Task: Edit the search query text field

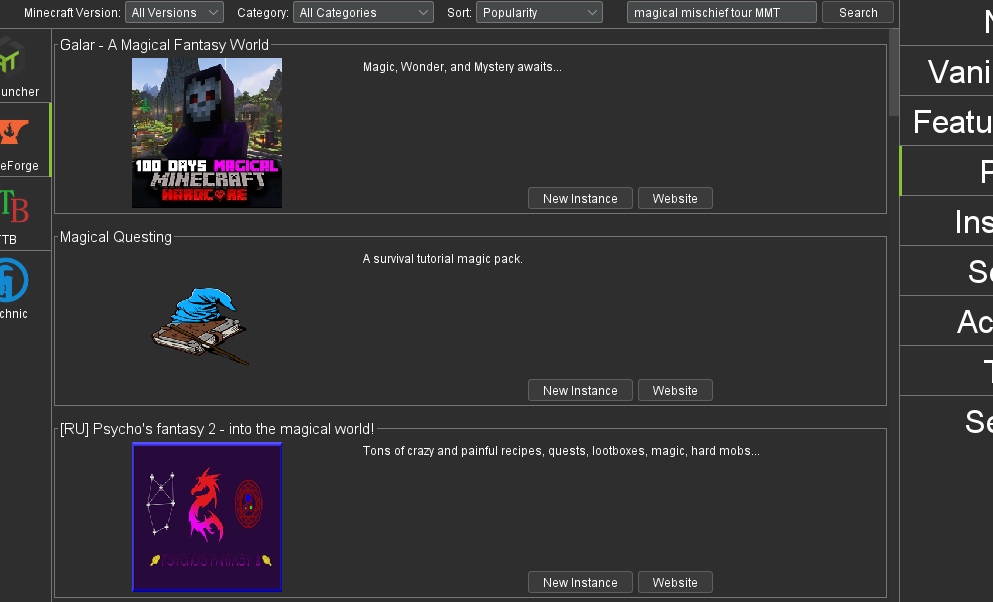Action: click(x=721, y=13)
